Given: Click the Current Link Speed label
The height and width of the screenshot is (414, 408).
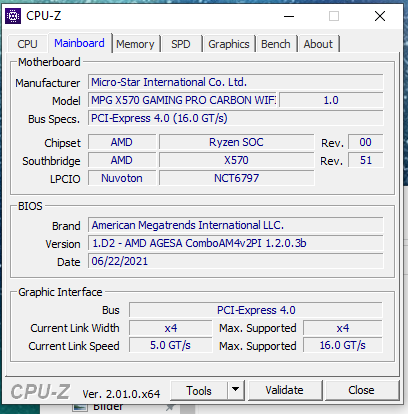Looking at the screenshot, I should (x=74, y=346).
